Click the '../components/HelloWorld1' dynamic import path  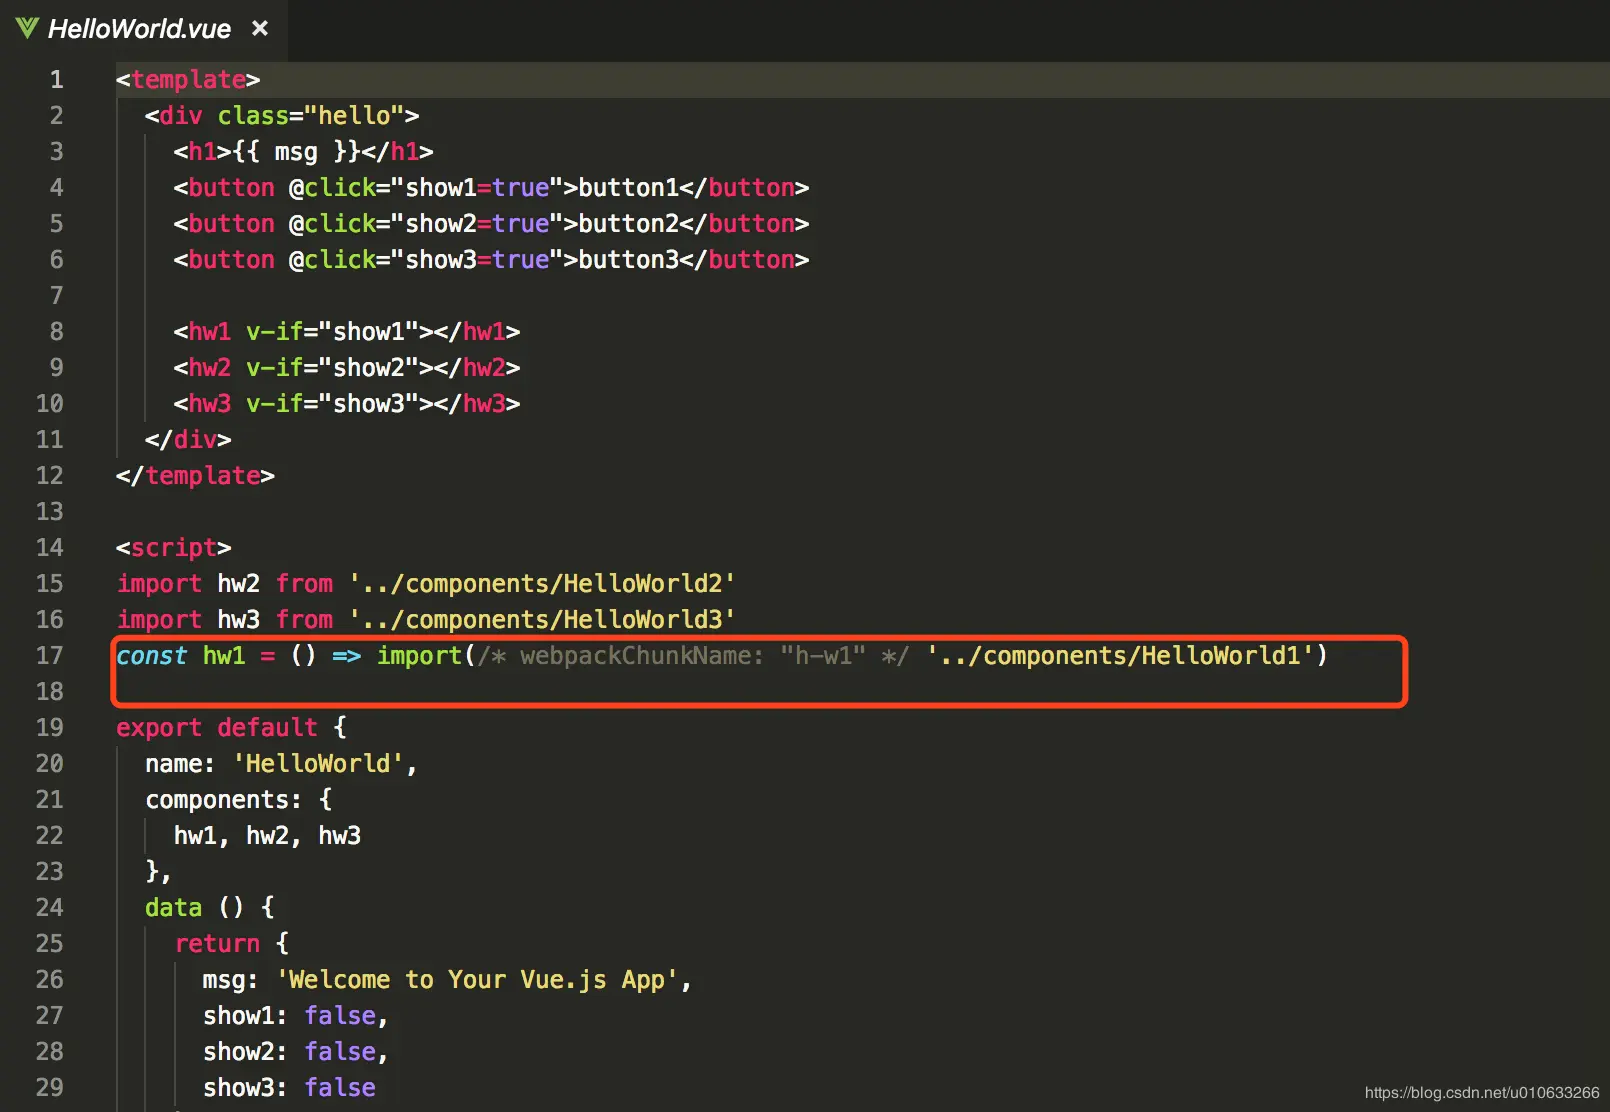tap(1120, 656)
